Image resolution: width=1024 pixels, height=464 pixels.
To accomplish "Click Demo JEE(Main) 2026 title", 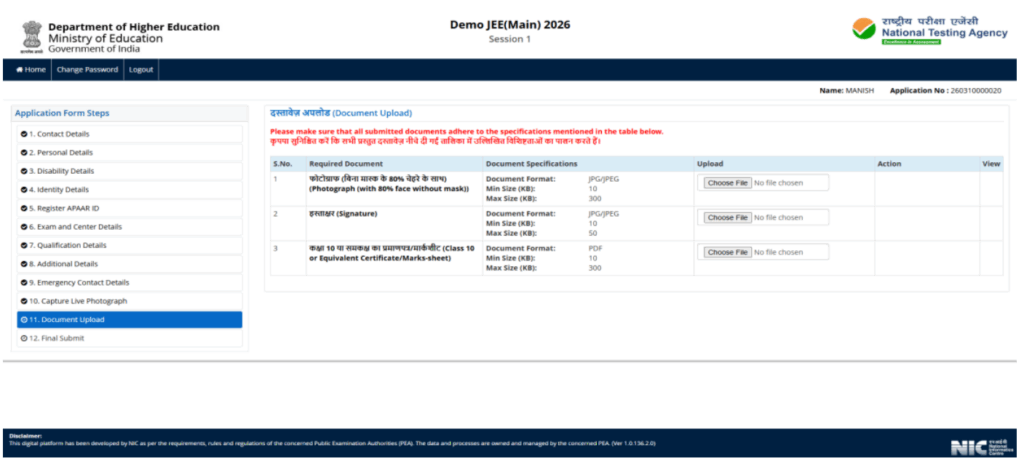I will coord(510,25).
